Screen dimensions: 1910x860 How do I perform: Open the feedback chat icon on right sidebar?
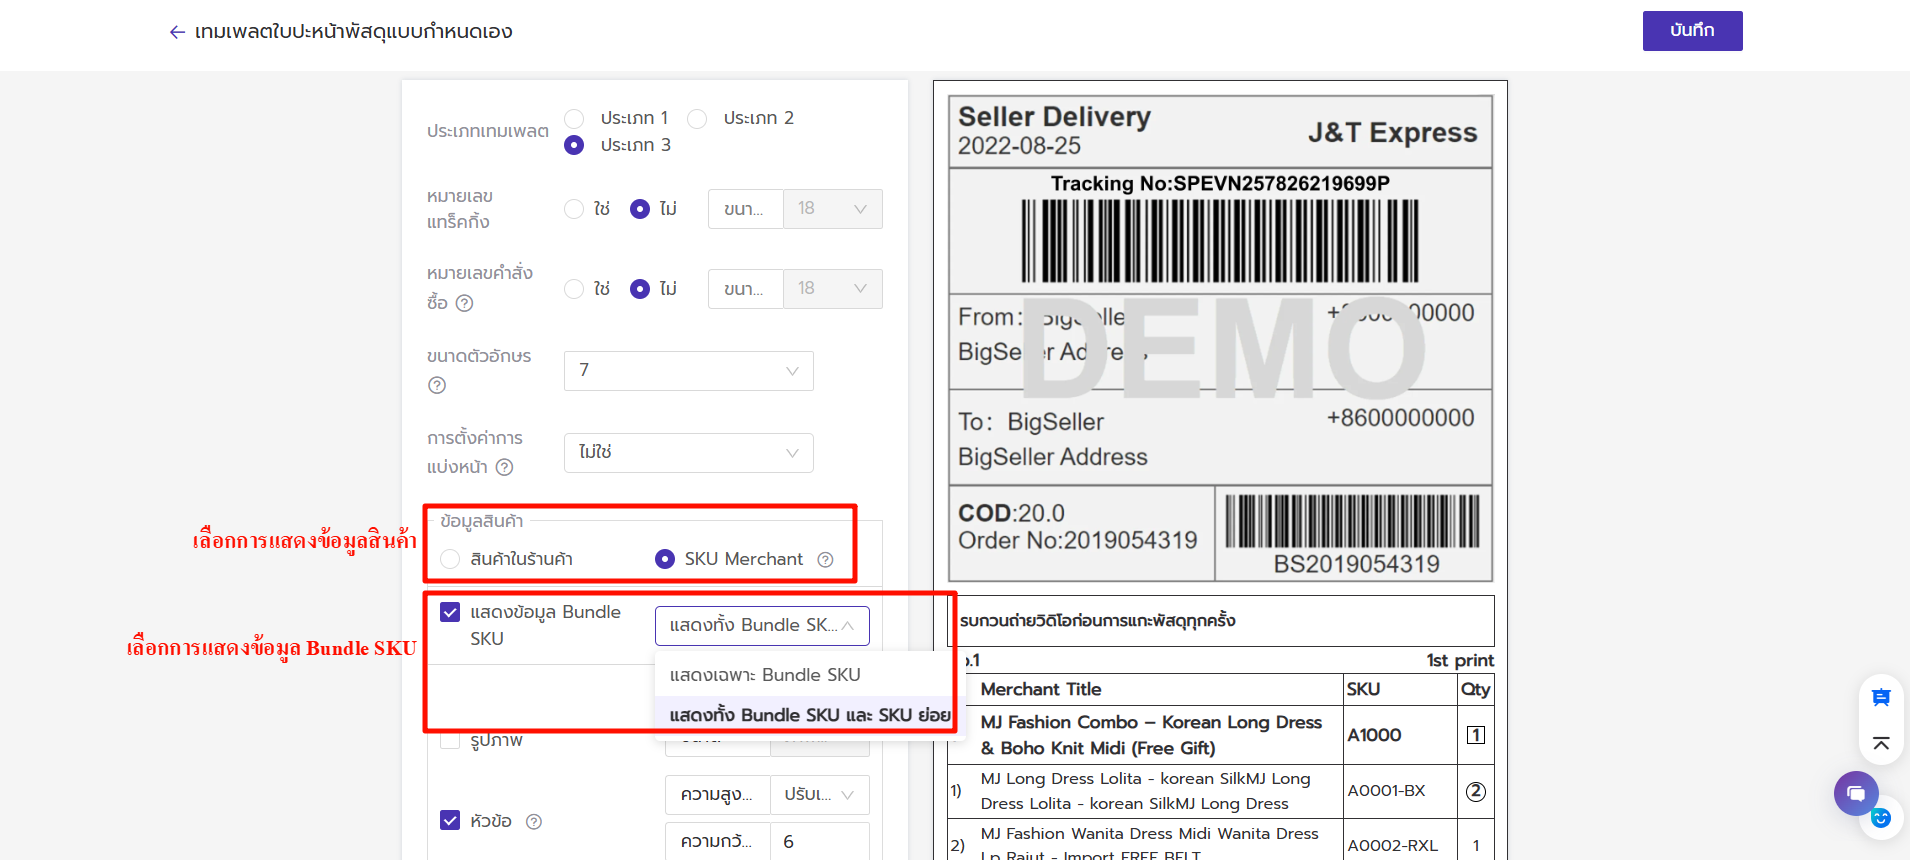1881,698
